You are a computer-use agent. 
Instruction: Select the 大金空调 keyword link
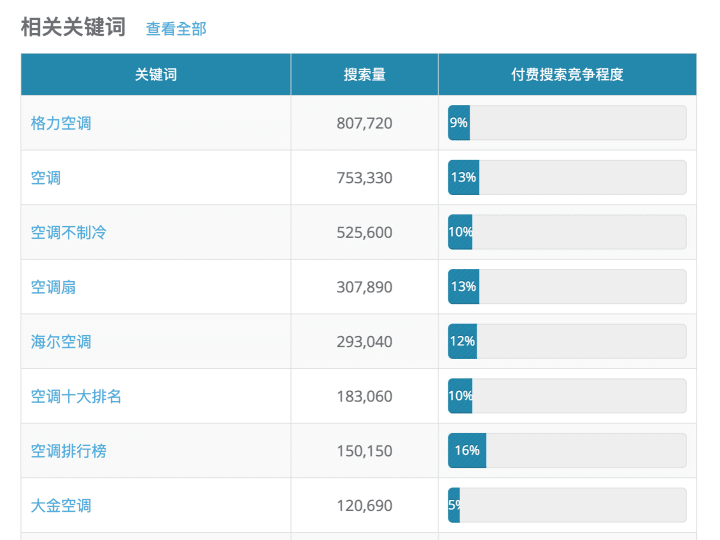tap(61, 506)
